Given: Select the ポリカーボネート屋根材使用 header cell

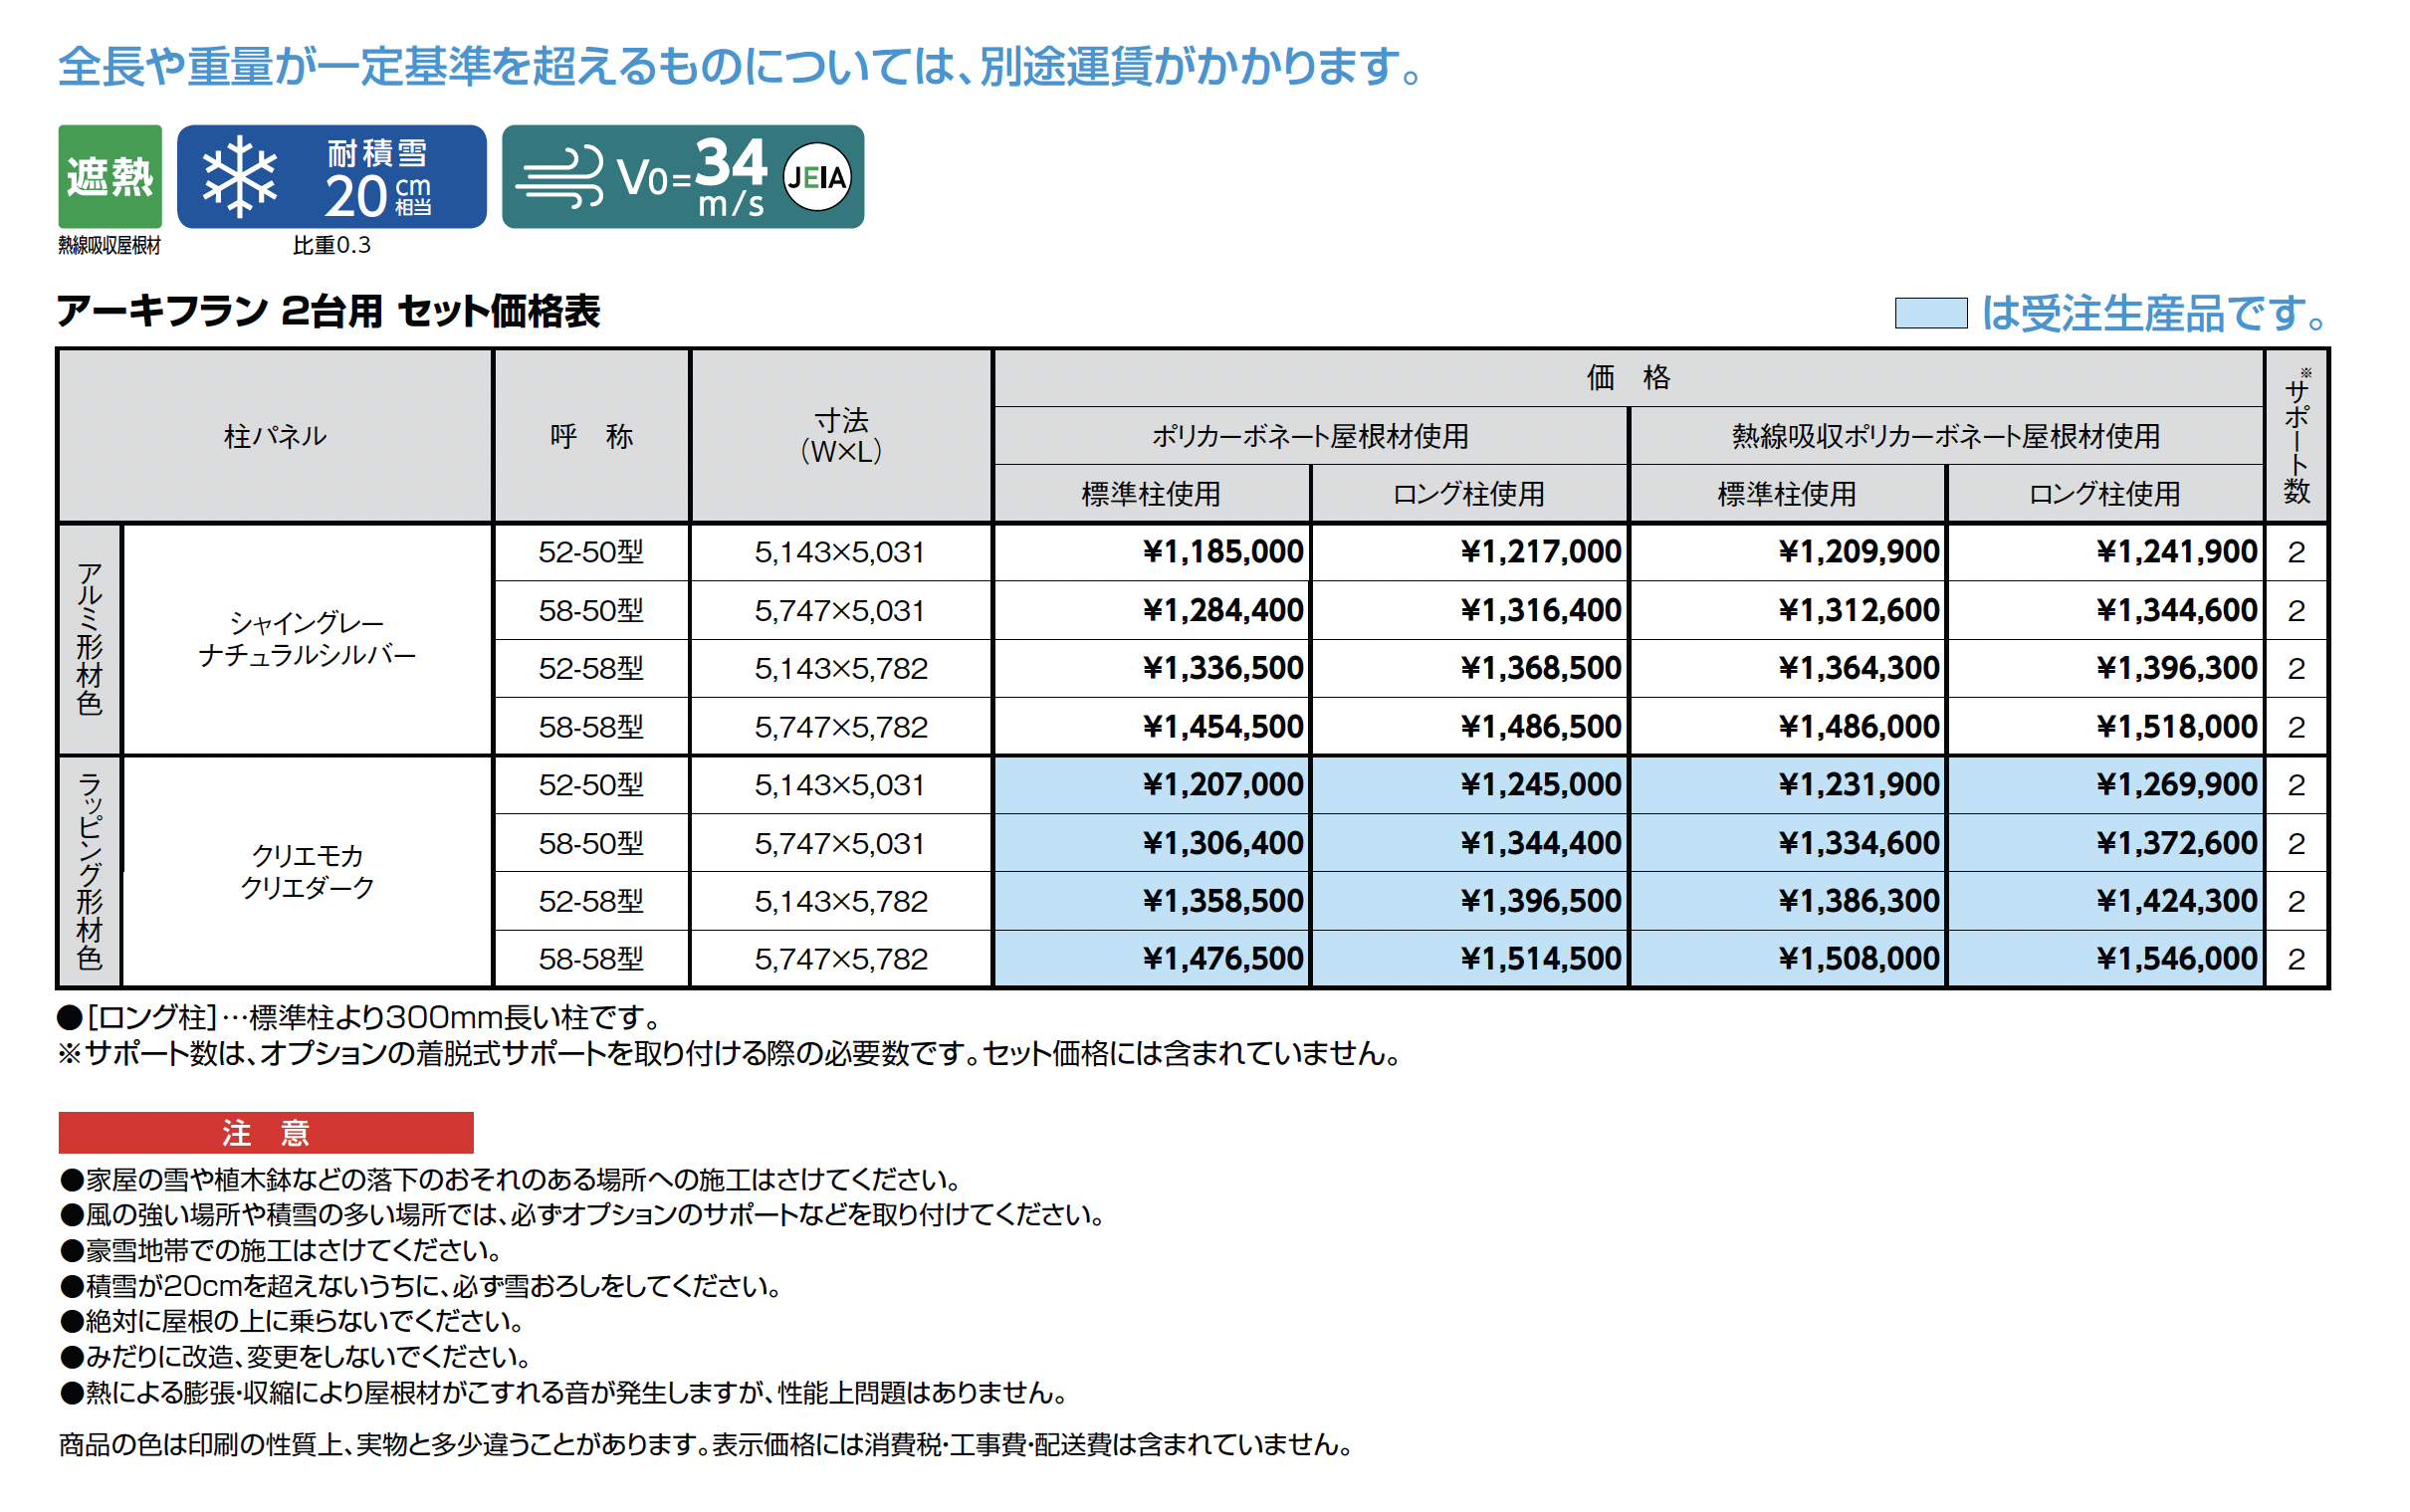Looking at the screenshot, I should point(1309,435).
